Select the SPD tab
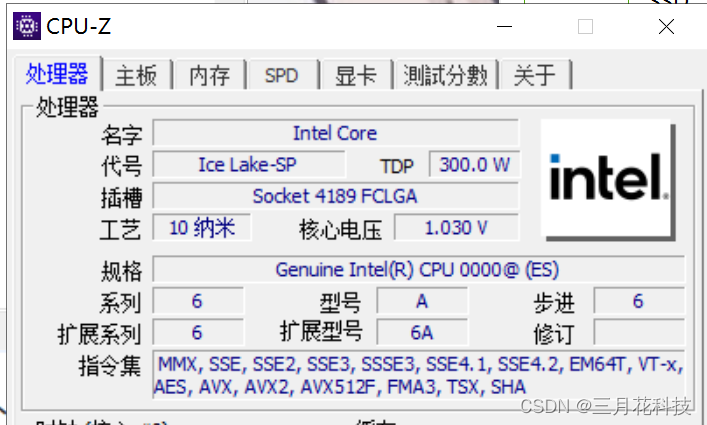The image size is (707, 425). (x=282, y=75)
